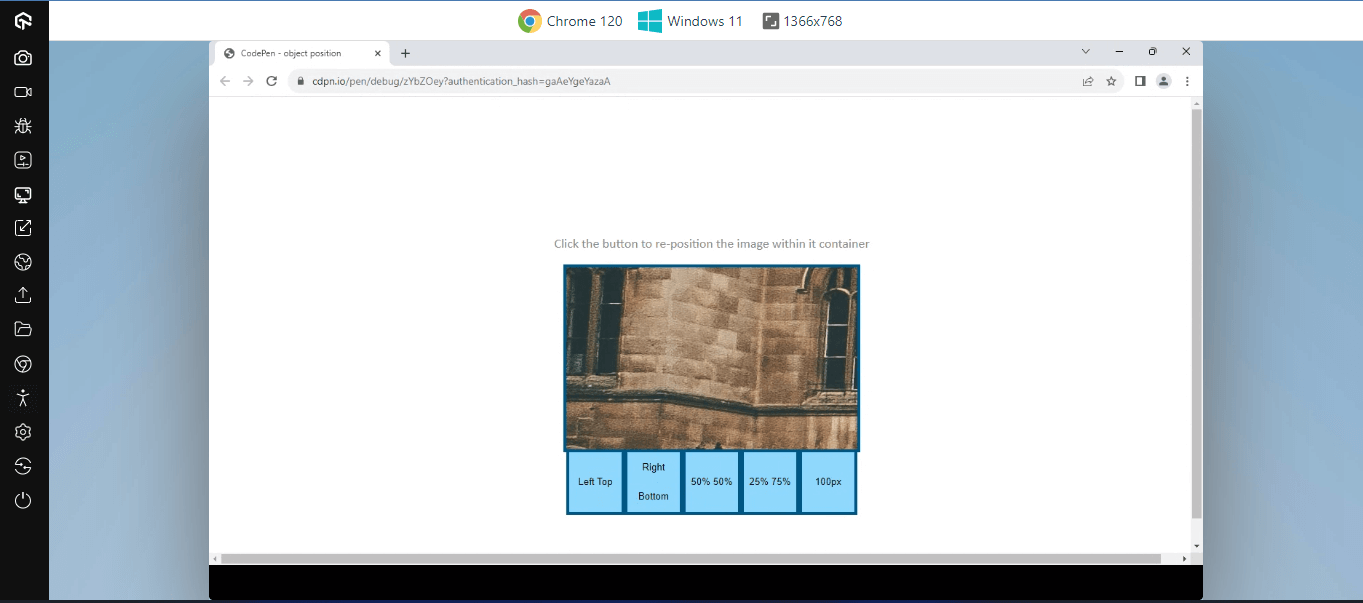1363x603 pixels.
Task: End session with power icon
Action: pos(23,500)
